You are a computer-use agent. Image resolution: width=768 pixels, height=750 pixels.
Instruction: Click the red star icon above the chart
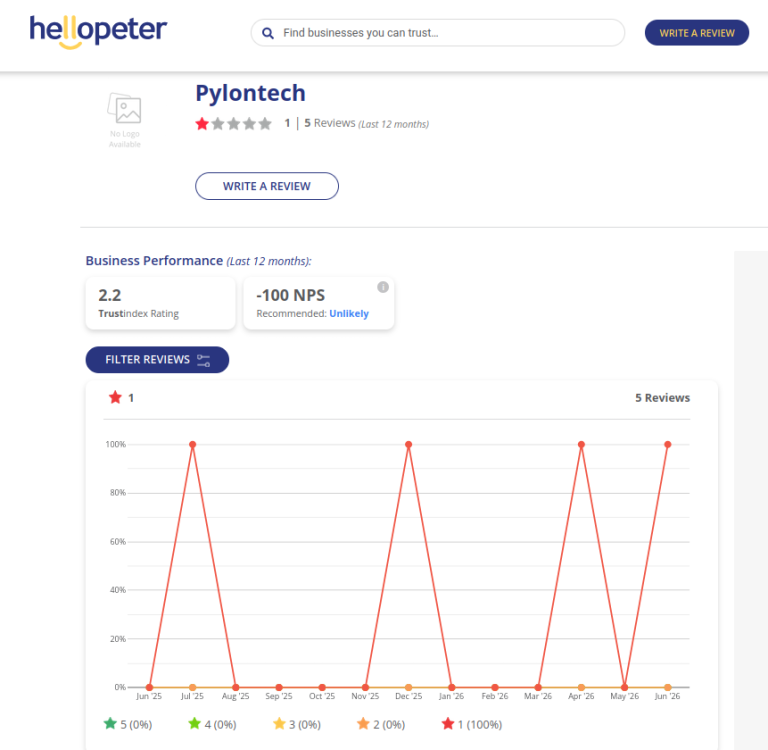[x=115, y=397]
